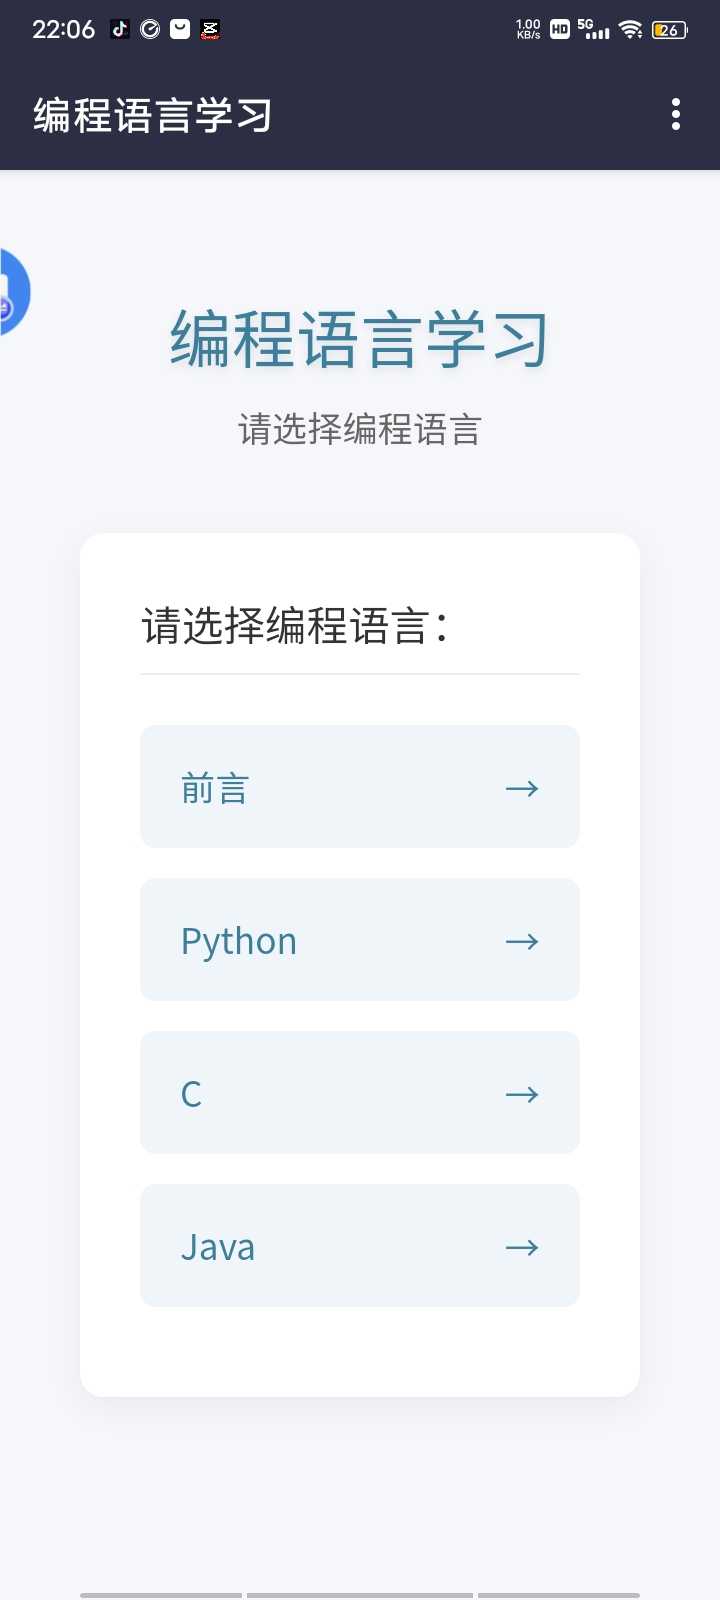Tap the Wi-Fi signal icon
Image resolution: width=720 pixels, height=1600 pixels.
tap(630, 29)
